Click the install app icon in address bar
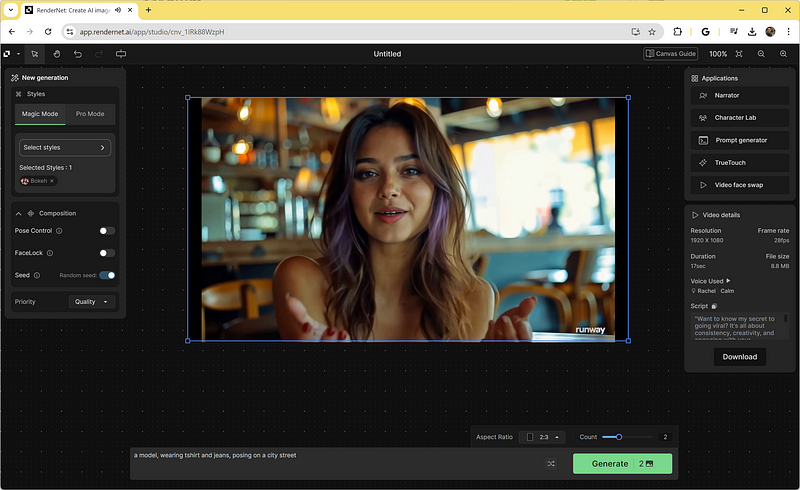 (636, 32)
